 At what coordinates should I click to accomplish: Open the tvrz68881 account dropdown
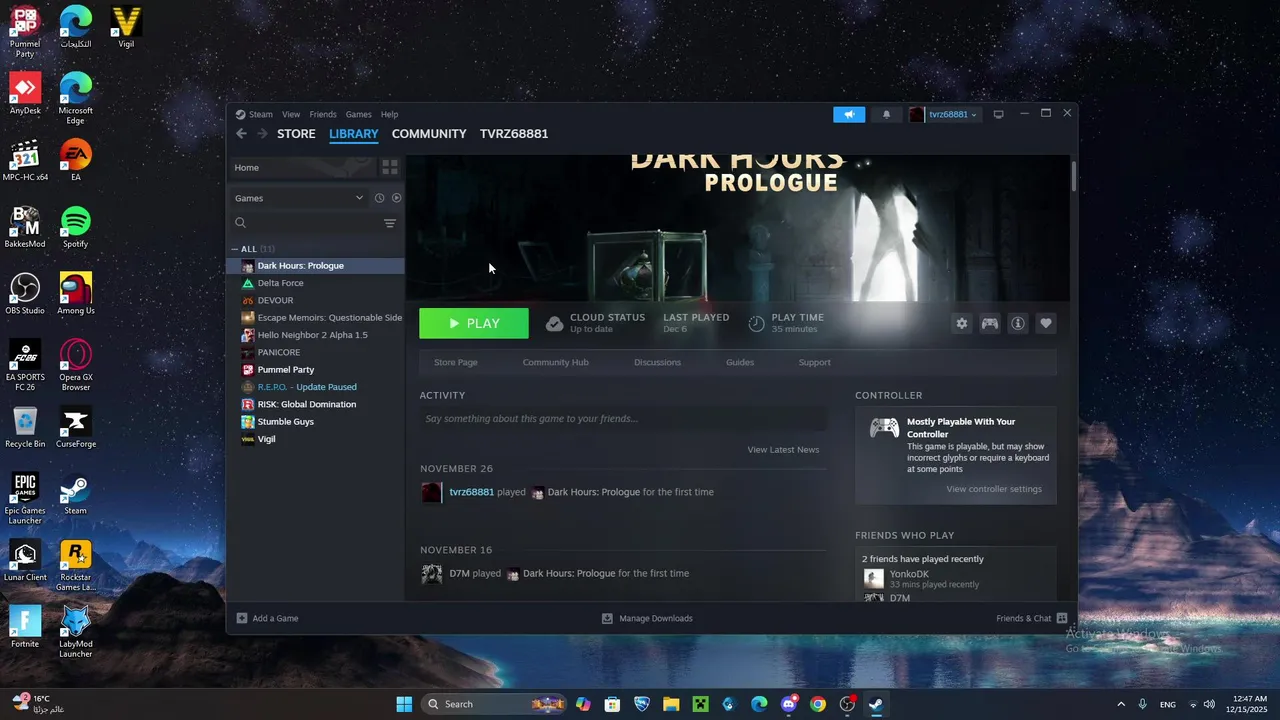(x=944, y=114)
